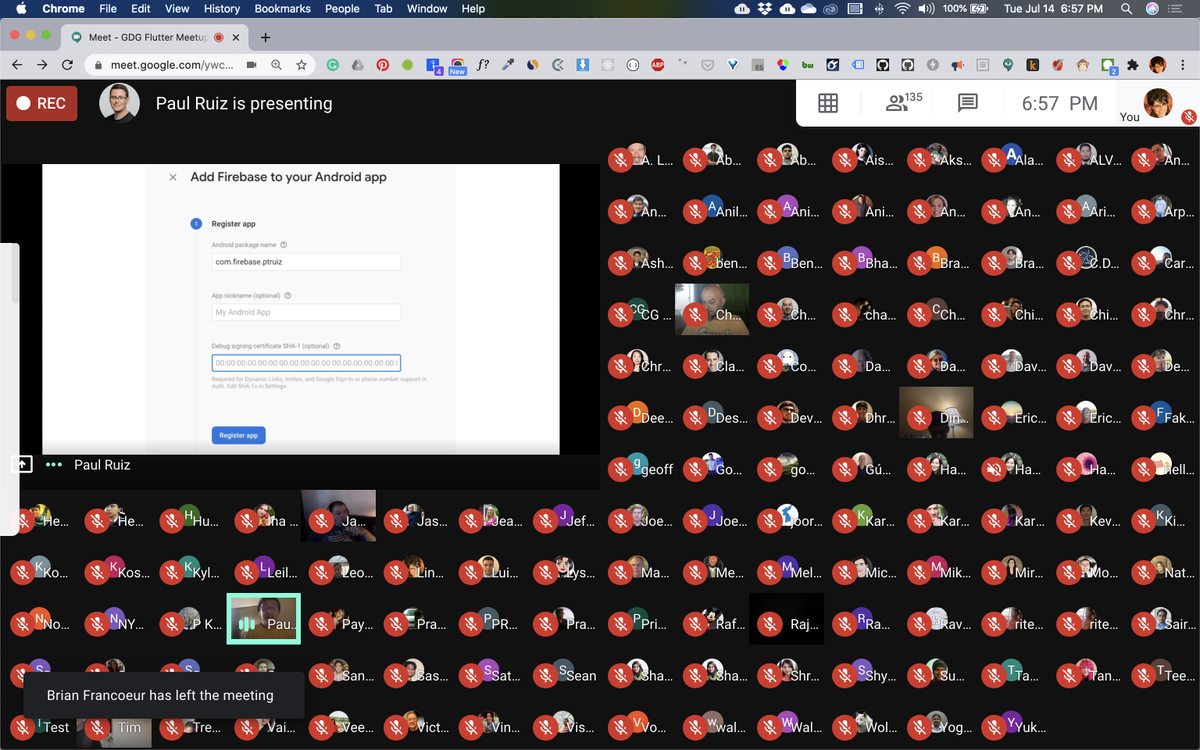Click the Pinterest extension icon
1200x750 pixels.
pos(382,65)
